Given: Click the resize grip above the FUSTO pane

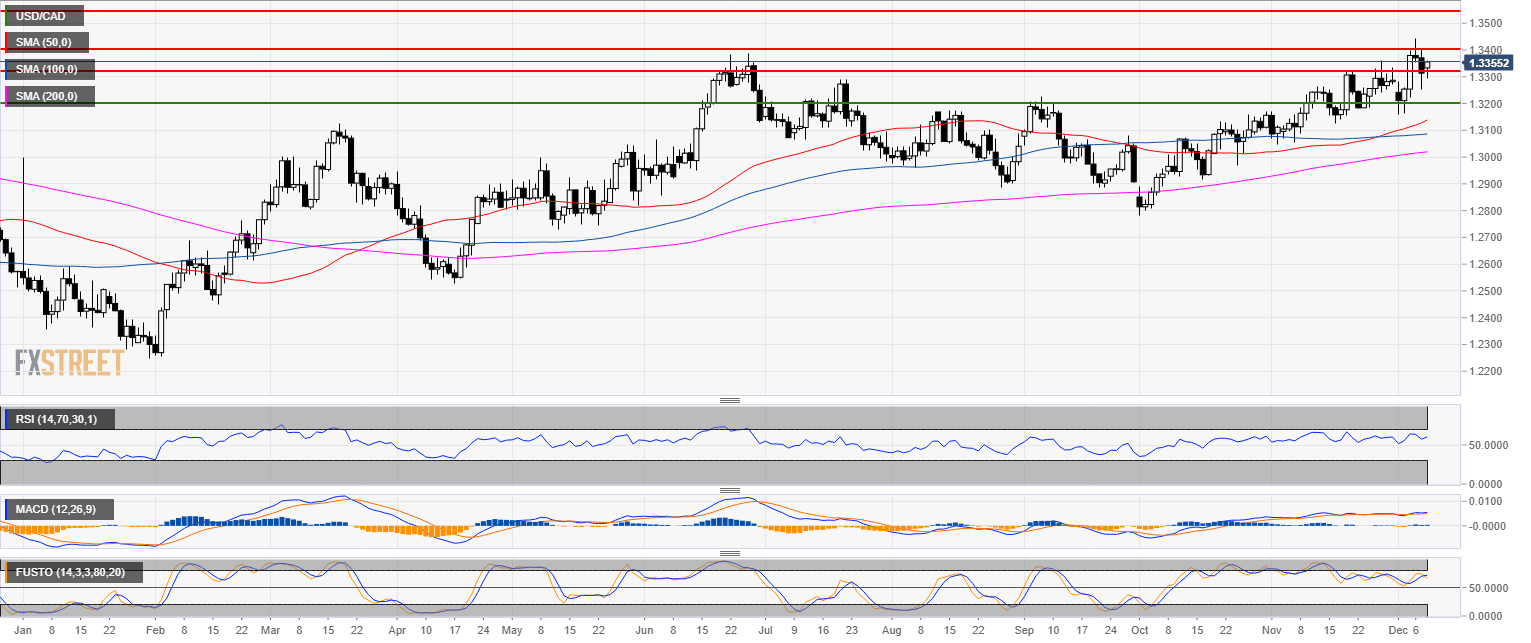Looking at the screenshot, I should [x=730, y=553].
